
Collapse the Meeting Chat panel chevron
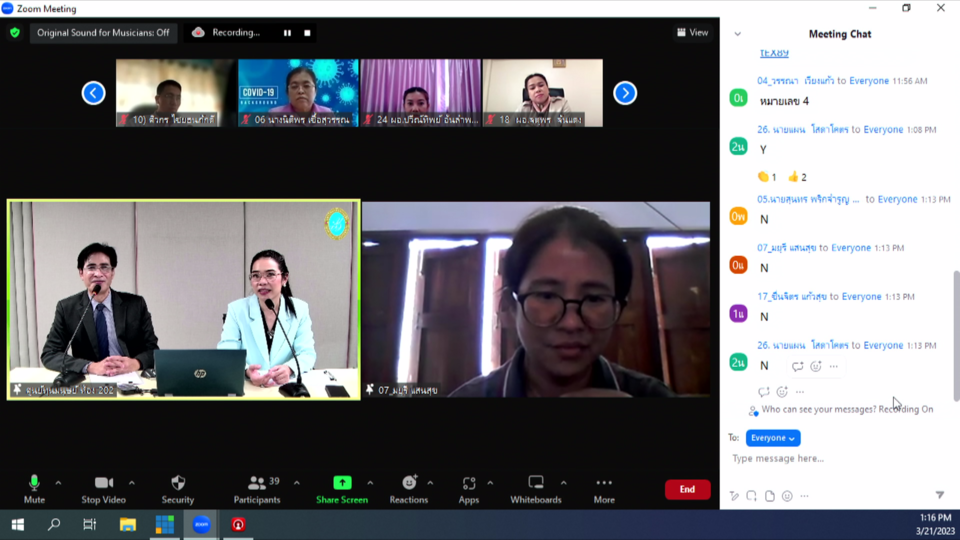pos(738,34)
